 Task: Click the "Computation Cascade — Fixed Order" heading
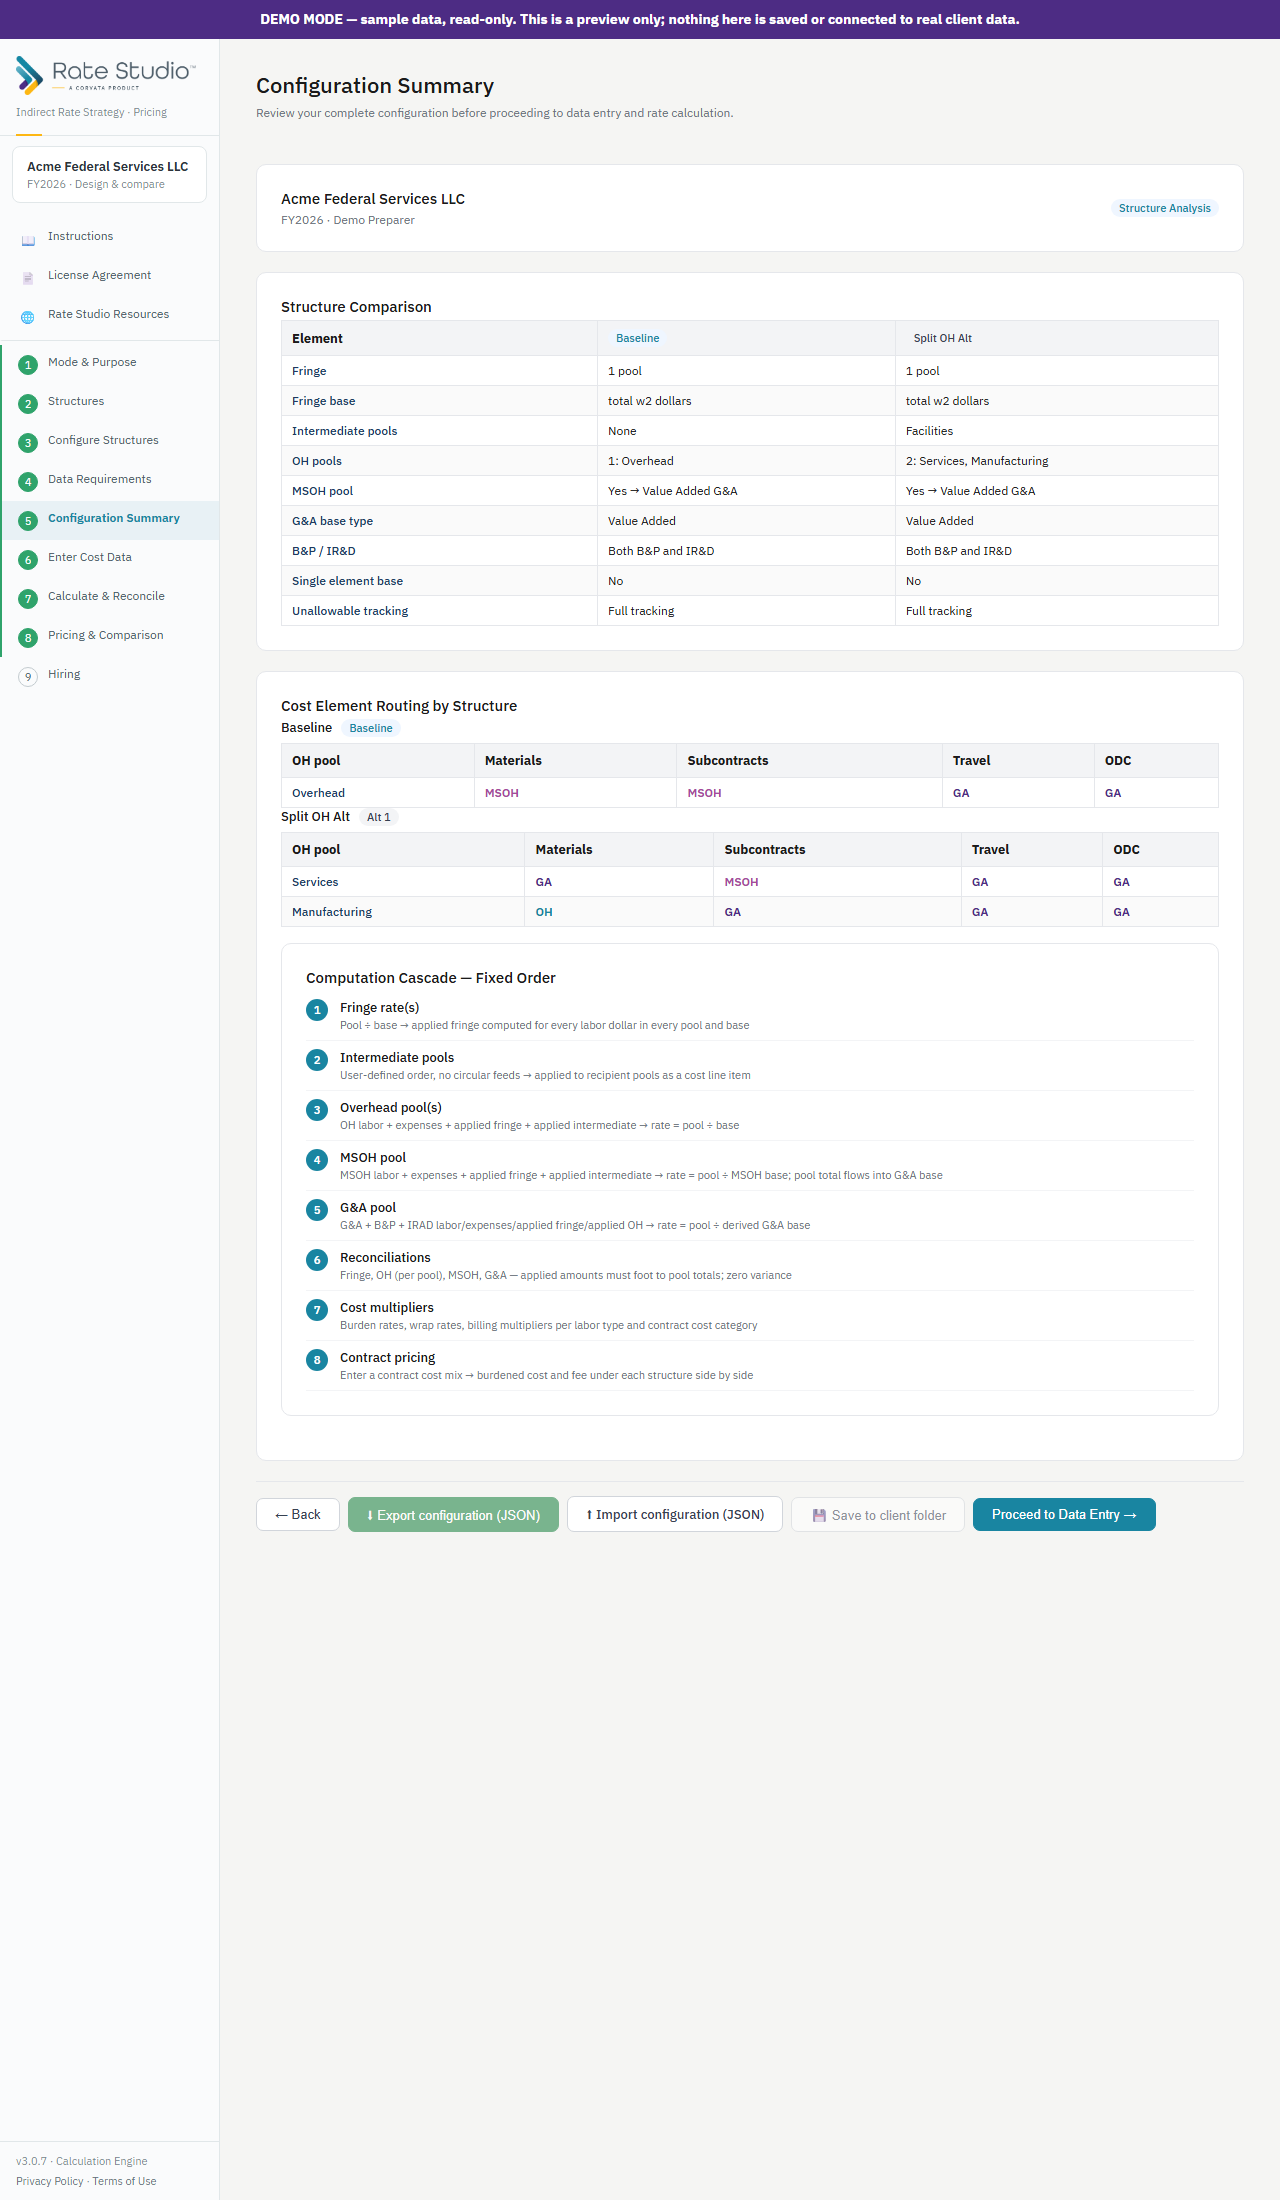coord(431,978)
